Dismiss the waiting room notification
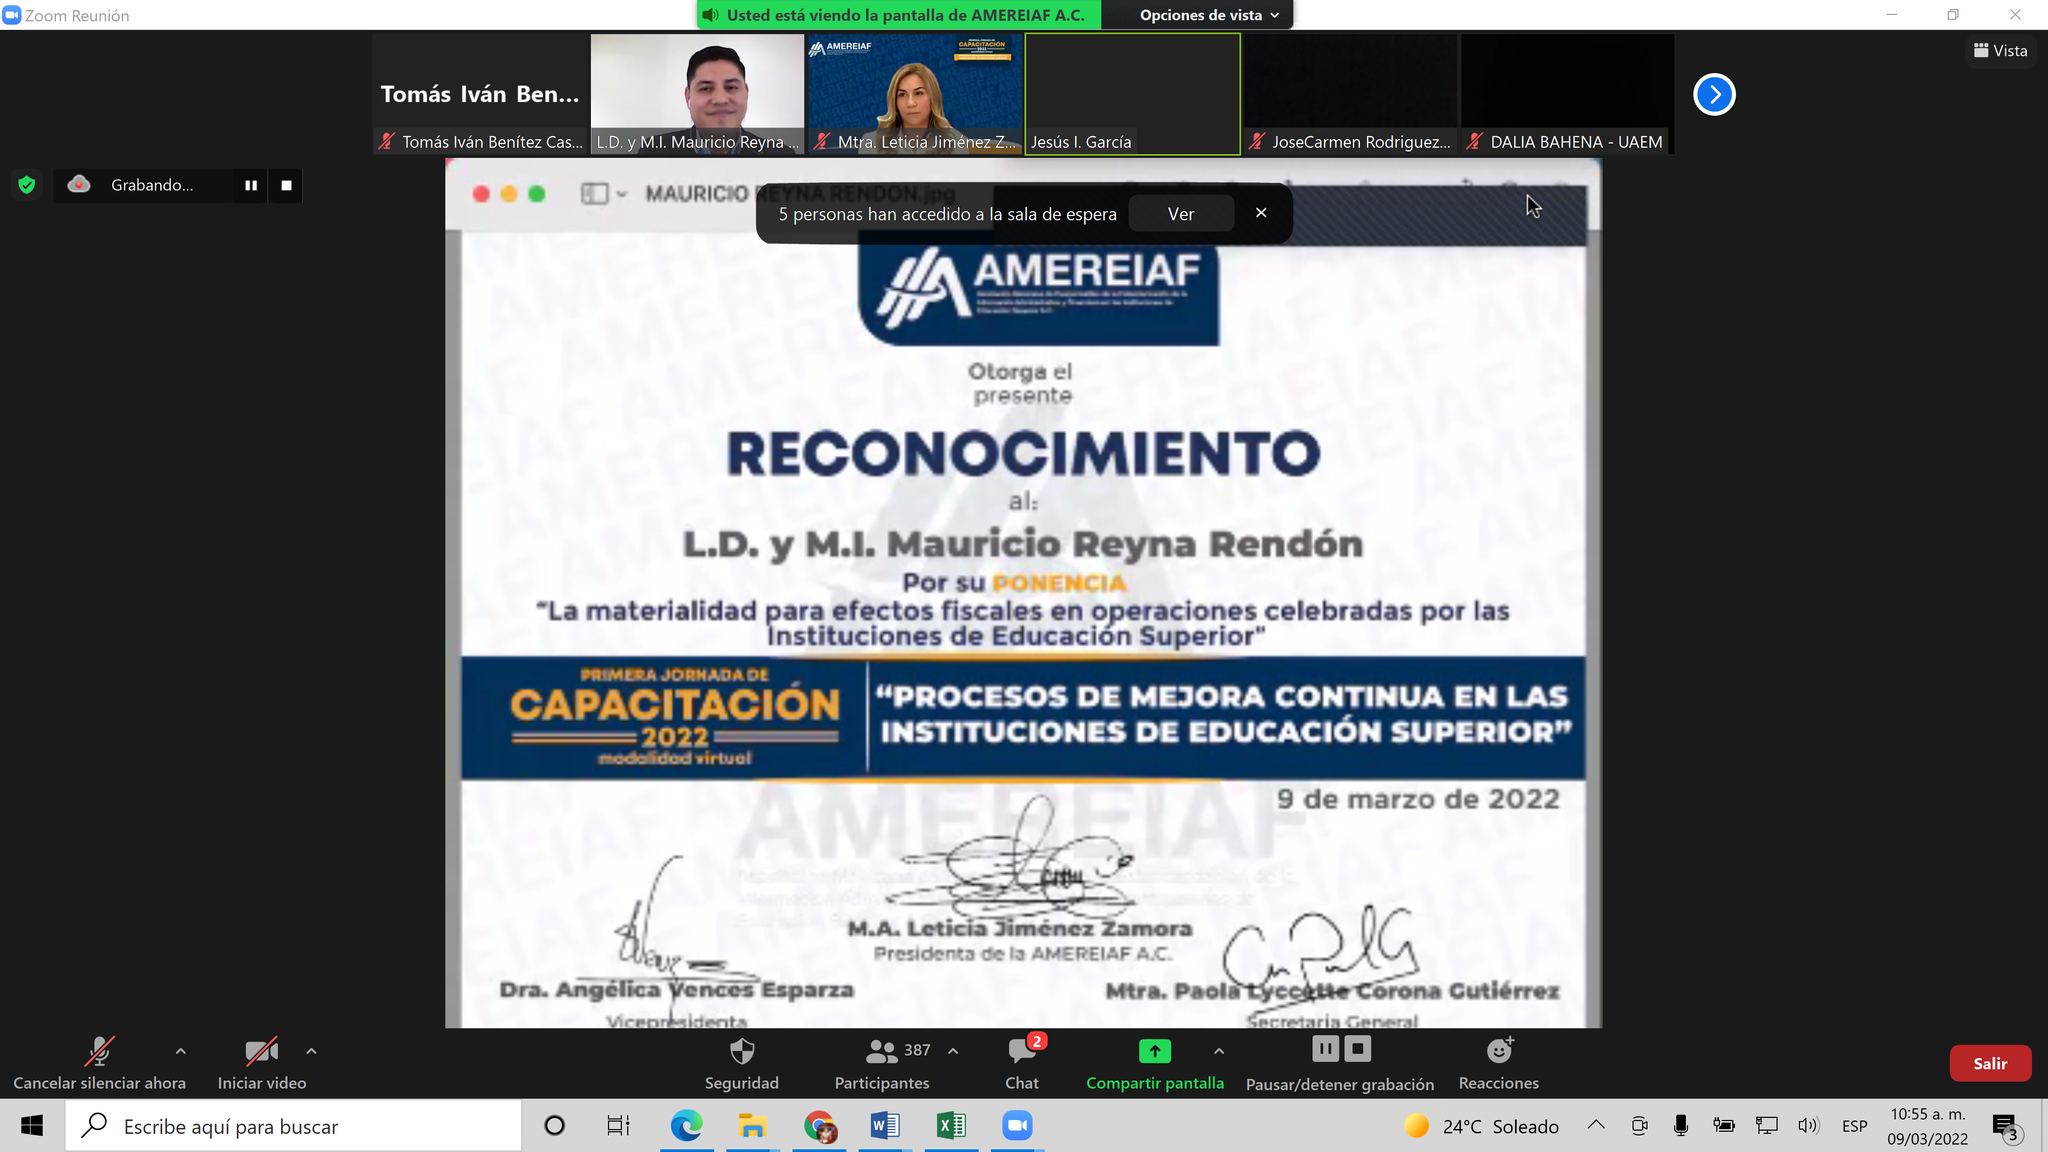The height and width of the screenshot is (1152, 2048). pos(1261,213)
